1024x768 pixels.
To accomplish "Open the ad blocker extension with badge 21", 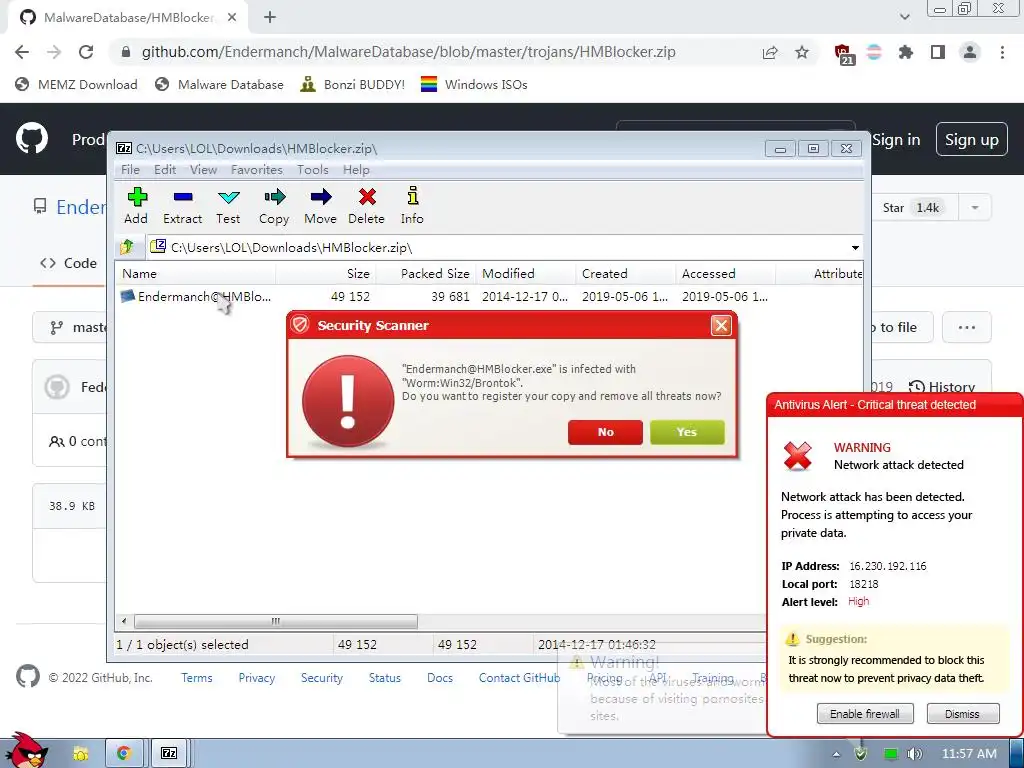I will 843,54.
